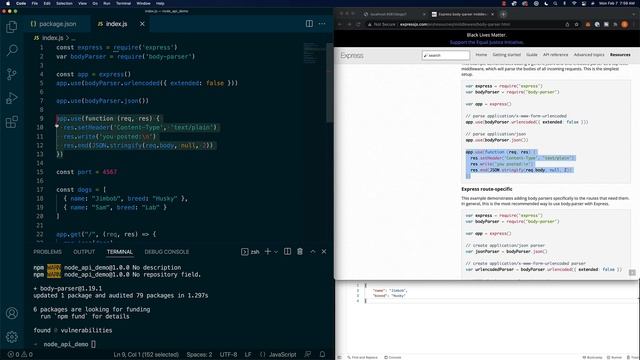Image resolution: width=640 pixels, height=360 pixels.
Task: Open the editor More Actions ellipsis
Action: click(322, 24)
